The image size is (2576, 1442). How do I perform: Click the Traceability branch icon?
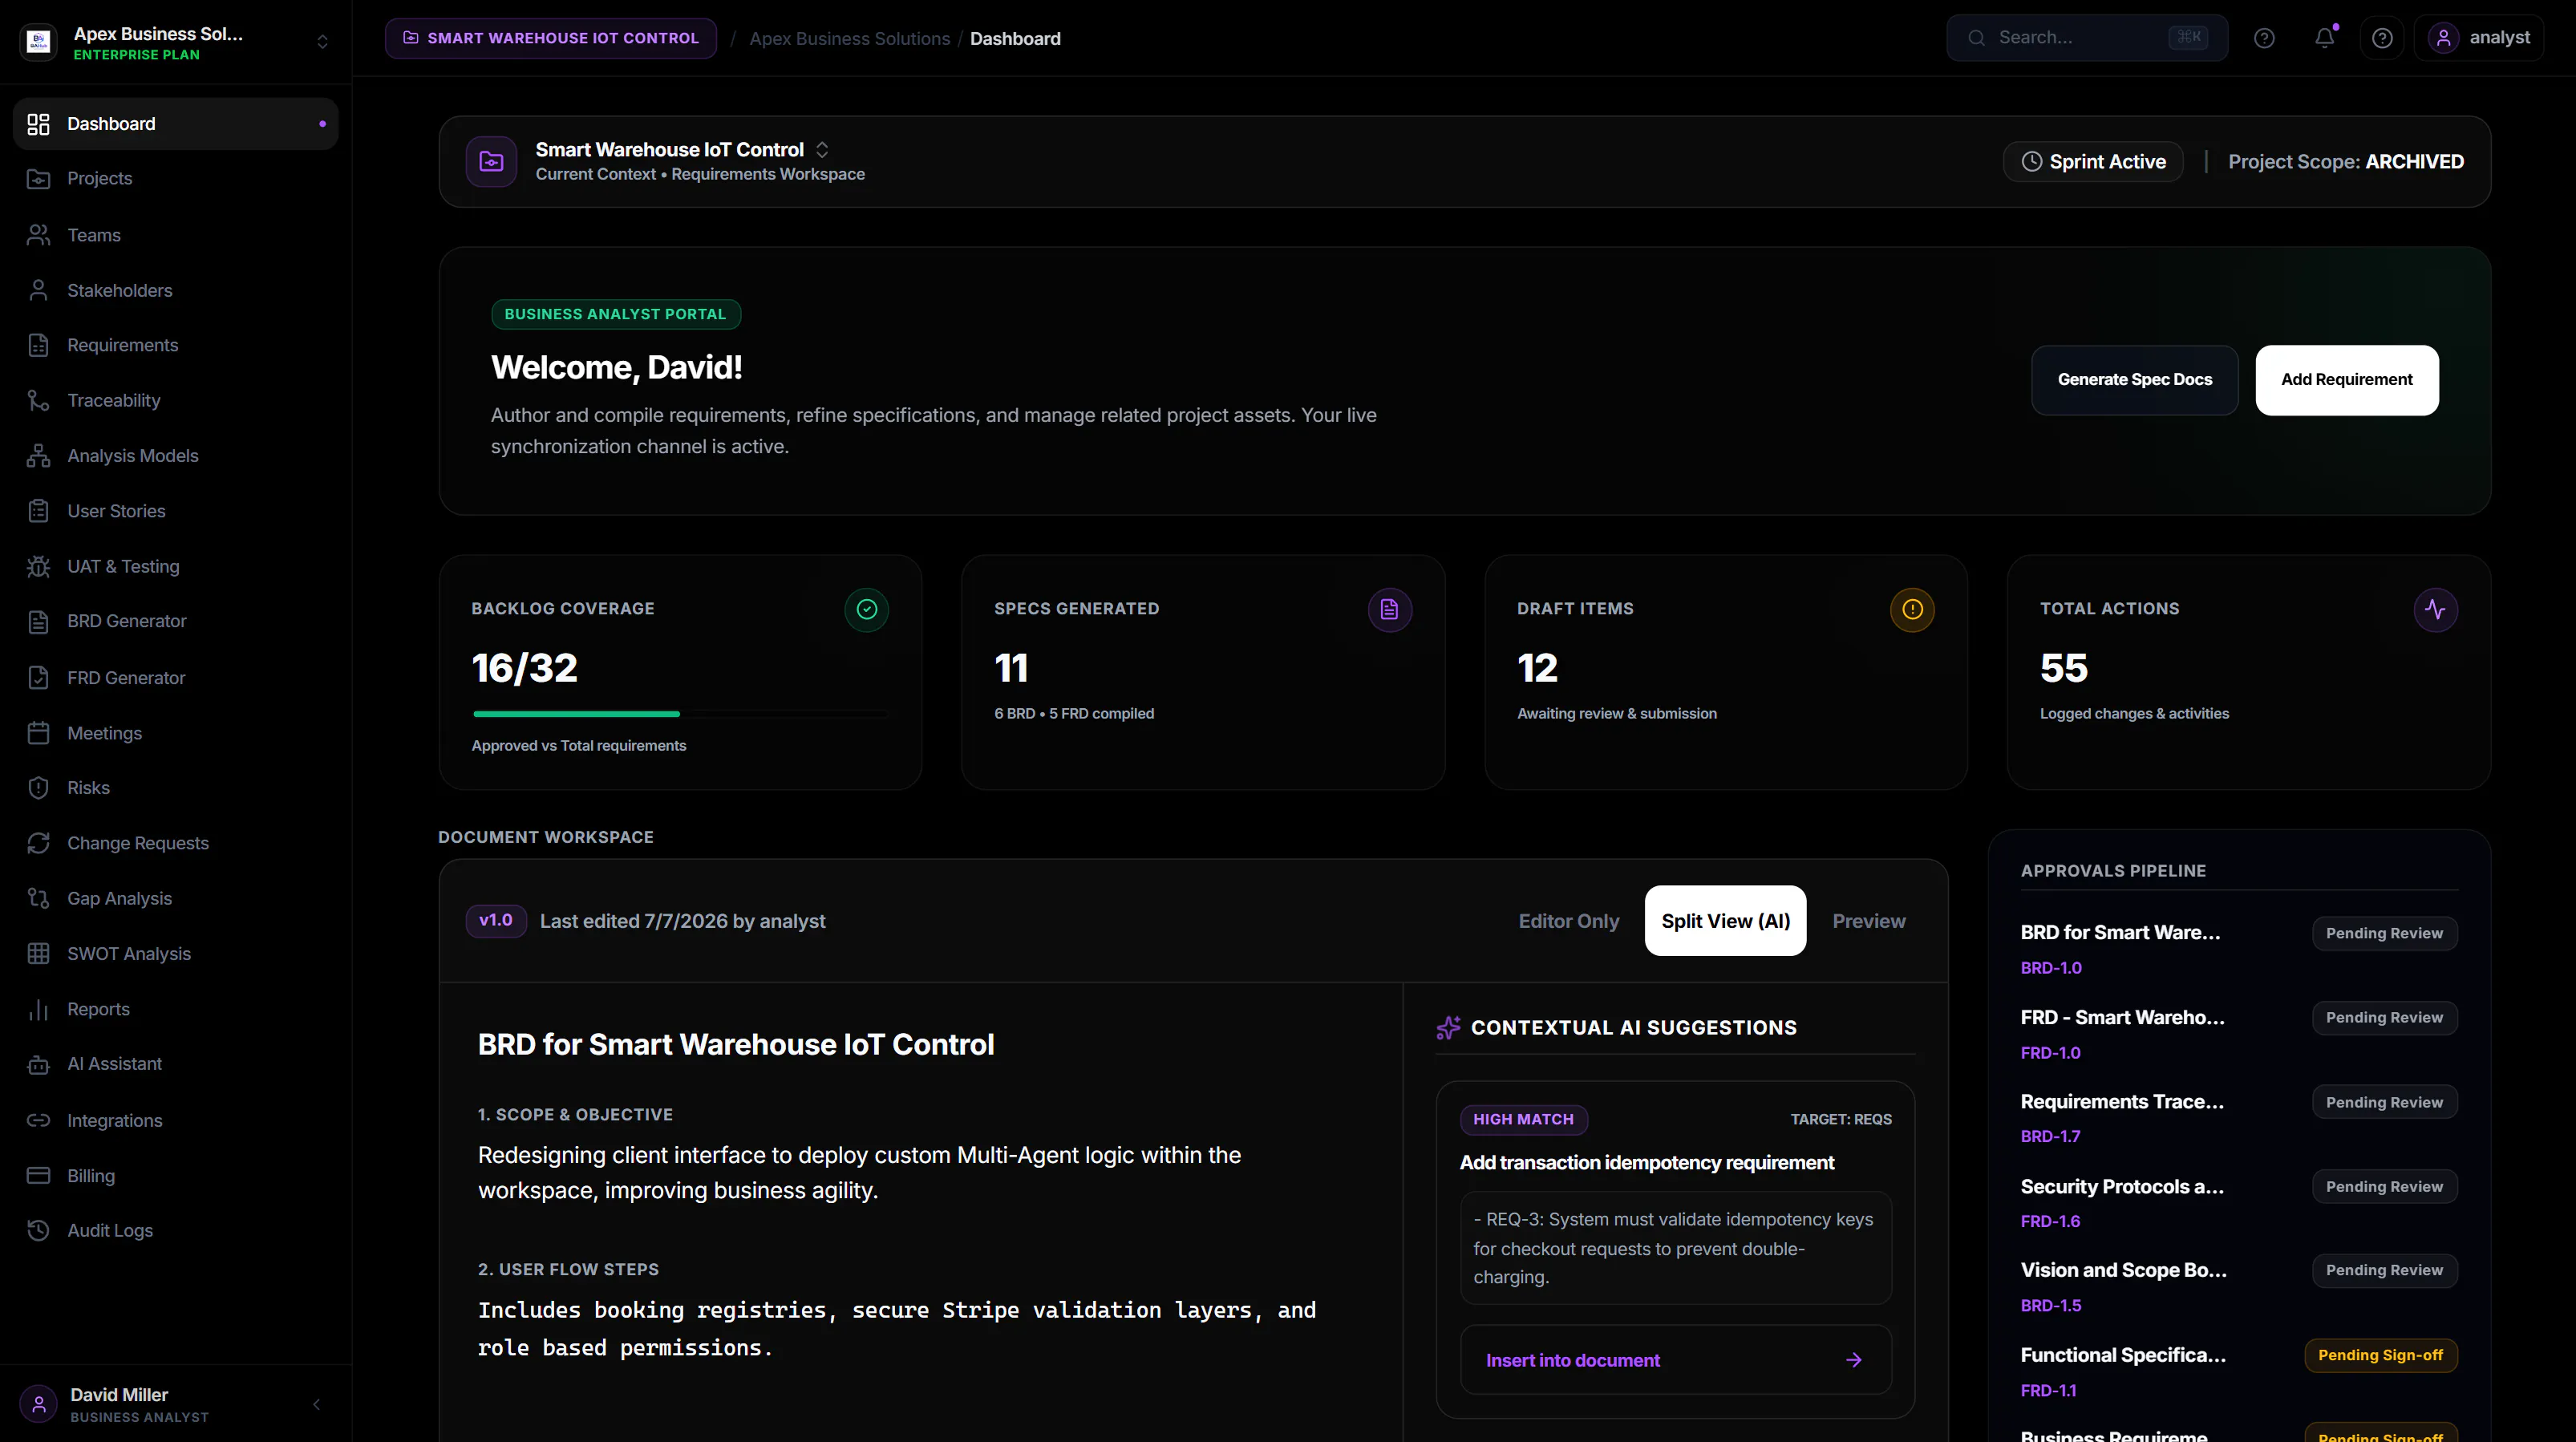pos(38,400)
